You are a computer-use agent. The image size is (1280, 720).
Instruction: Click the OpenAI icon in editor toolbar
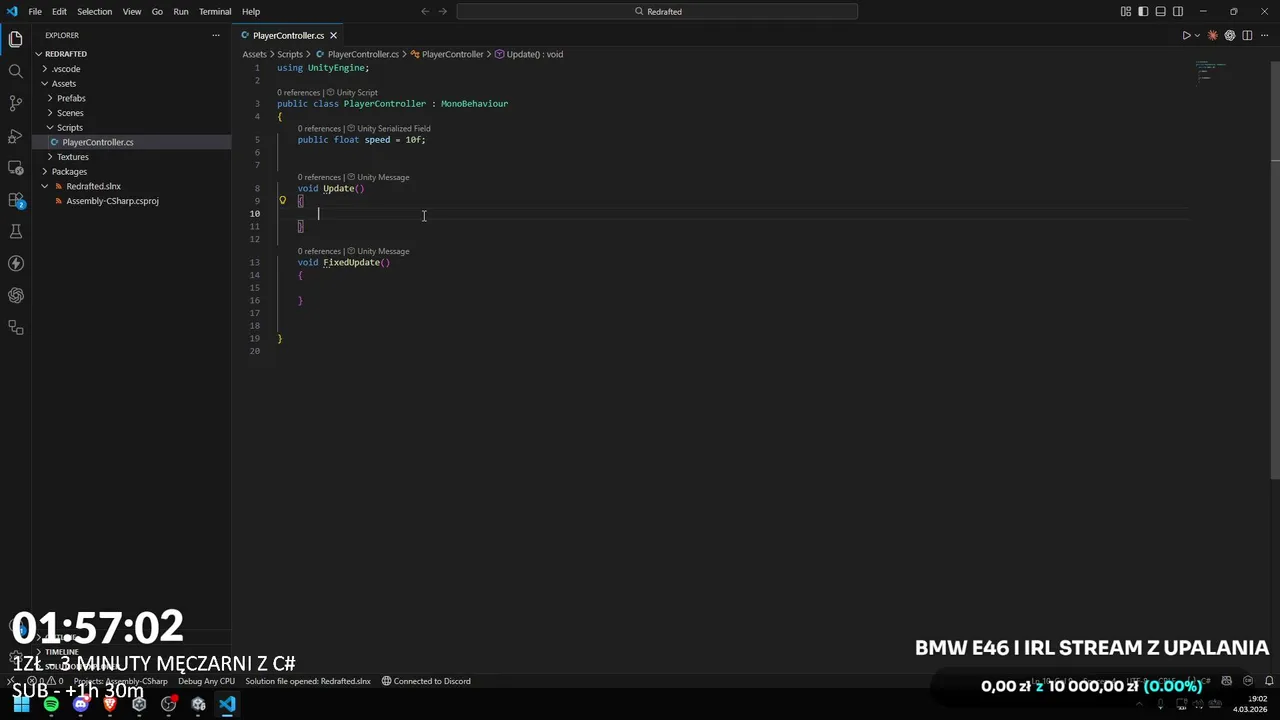click(x=1230, y=35)
